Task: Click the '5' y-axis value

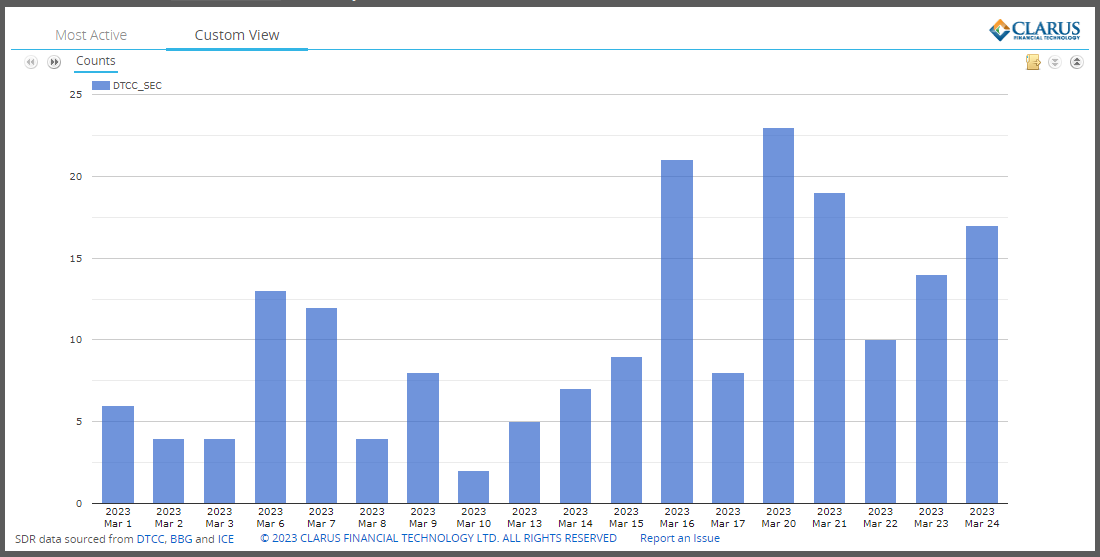Action: (x=79, y=422)
